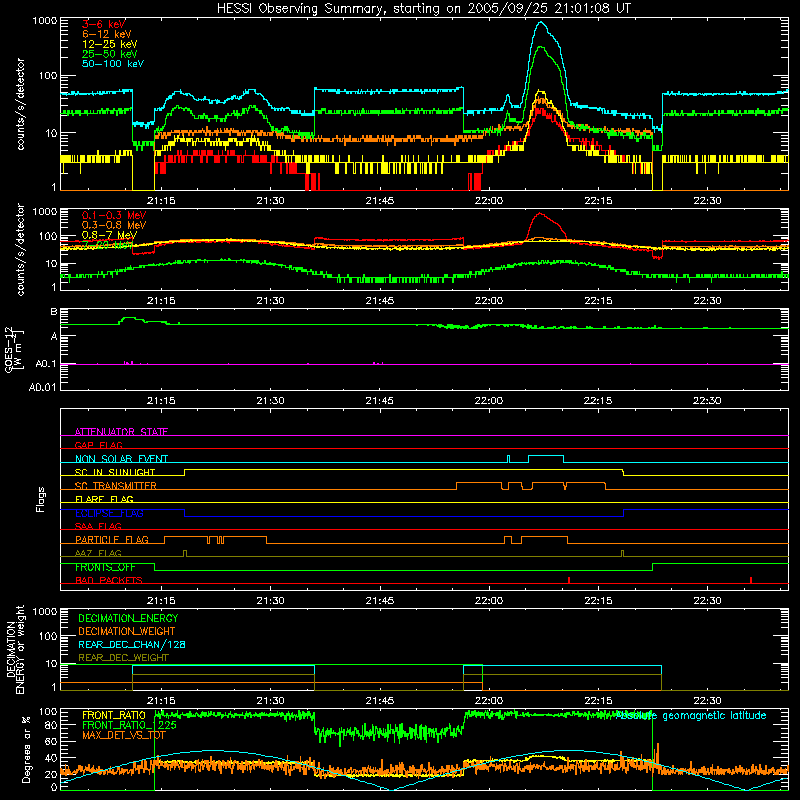Select the 0.1-0.3 MeV legend label
The height and width of the screenshot is (800, 800).
114,215
